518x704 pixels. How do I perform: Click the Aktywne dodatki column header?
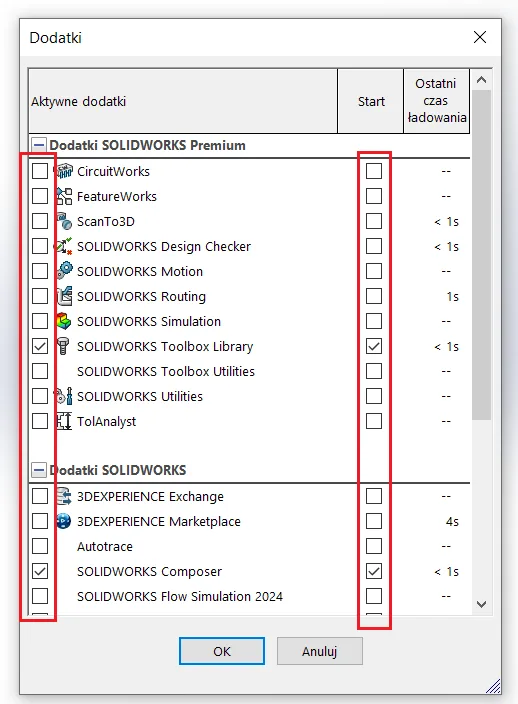coord(183,101)
